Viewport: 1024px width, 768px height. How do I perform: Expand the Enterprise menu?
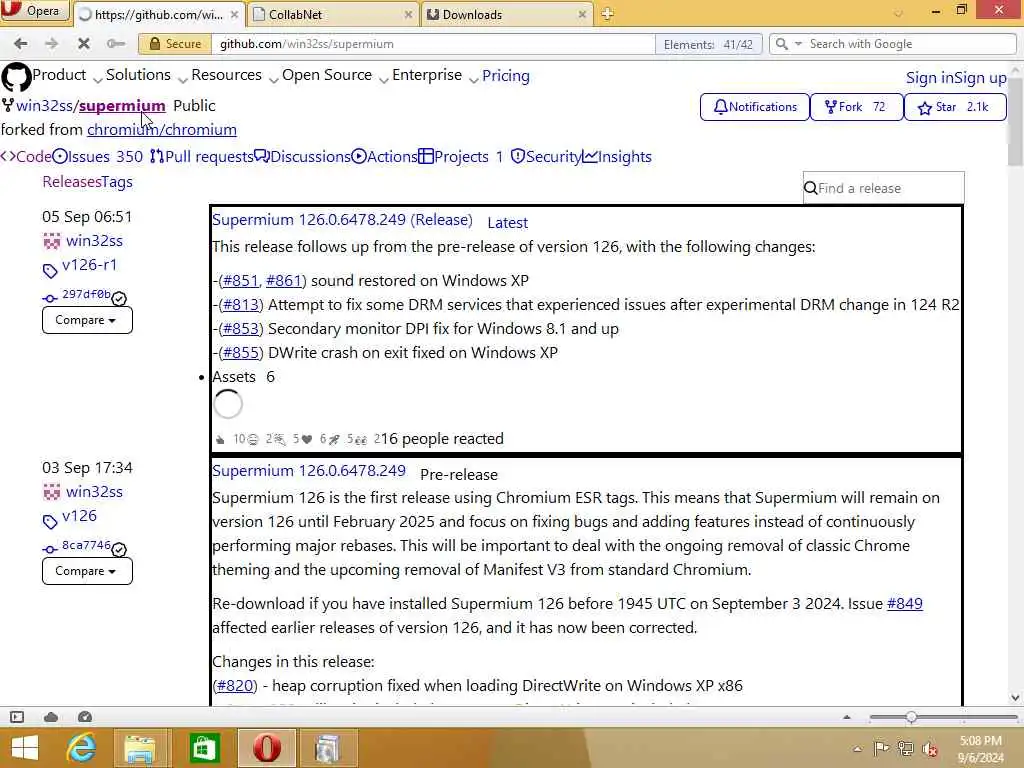point(434,76)
